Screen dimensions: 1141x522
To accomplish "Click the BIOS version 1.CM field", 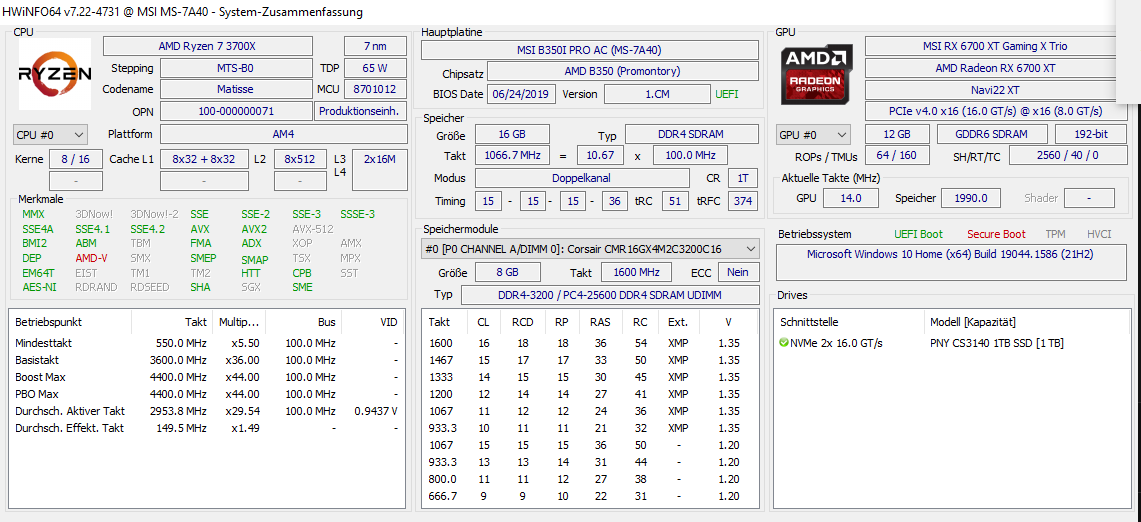I will click(x=657, y=94).
